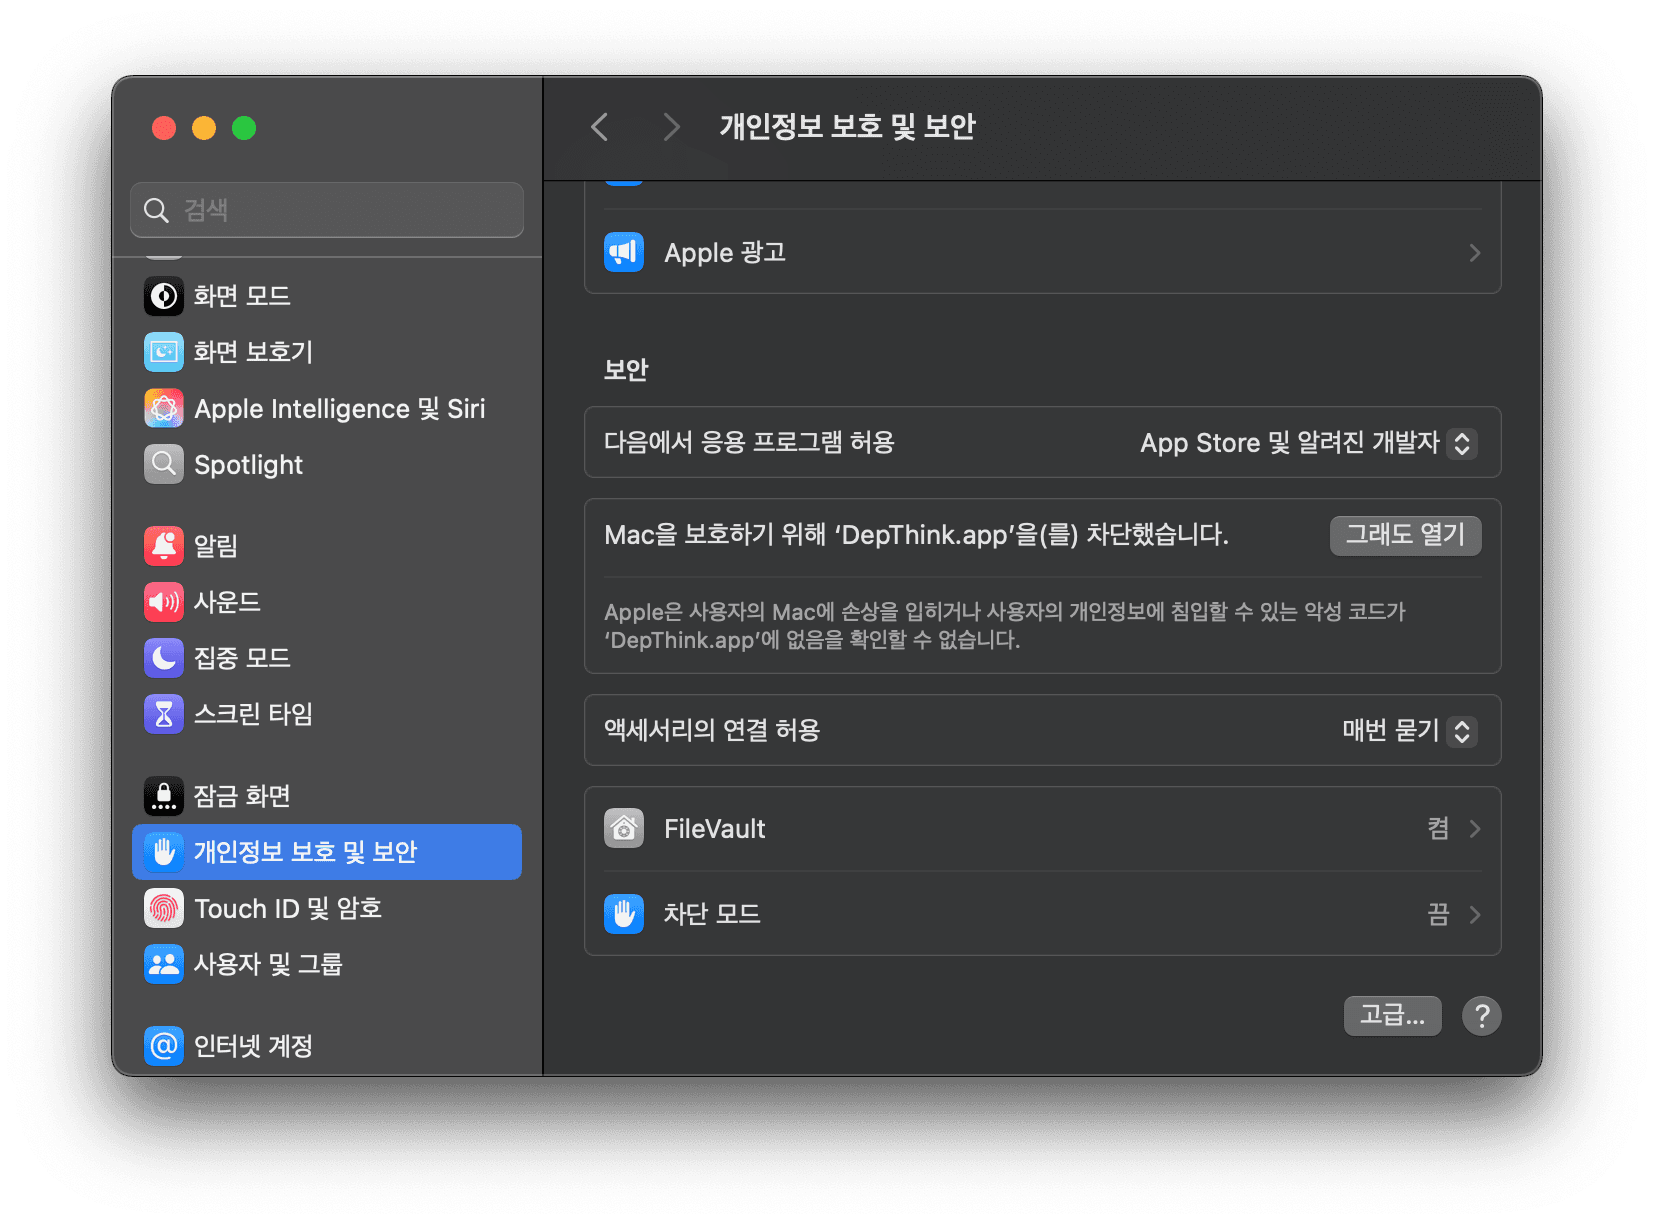The image size is (1654, 1224).
Task: Click the 스크린 타임 hourglass icon
Action: pyautogui.click(x=164, y=714)
